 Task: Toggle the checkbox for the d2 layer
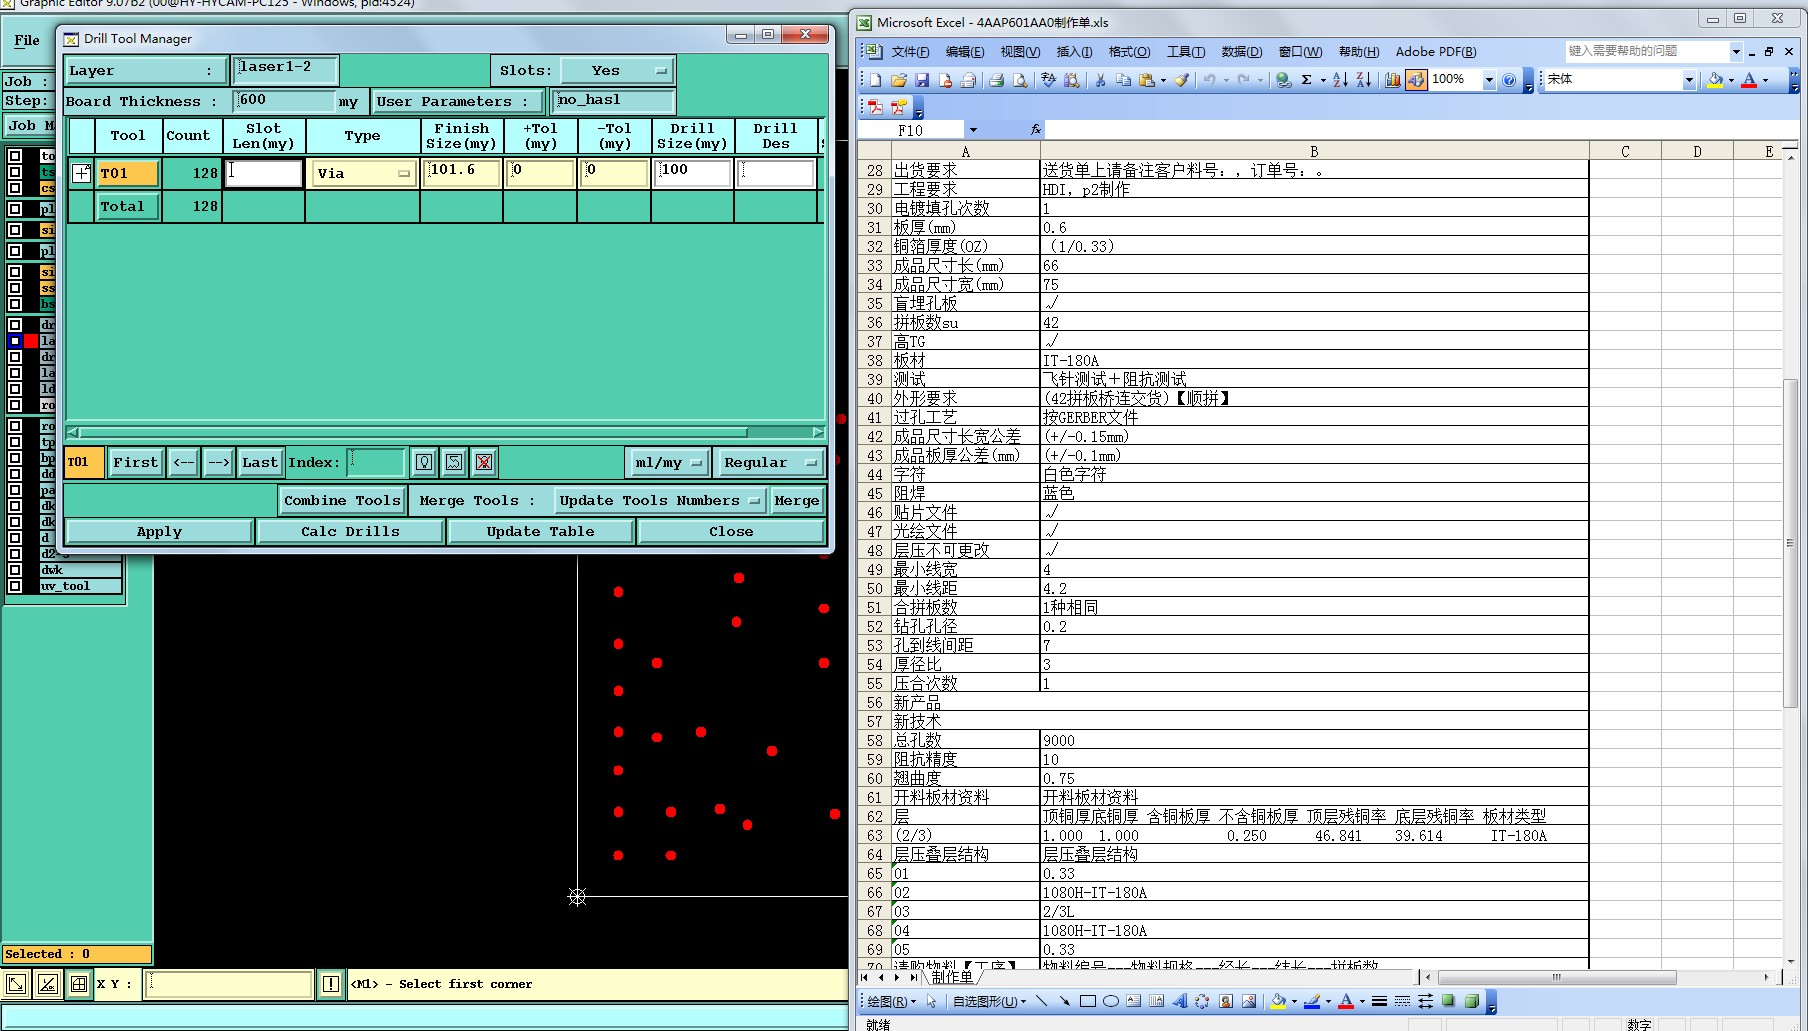[x=15, y=554]
